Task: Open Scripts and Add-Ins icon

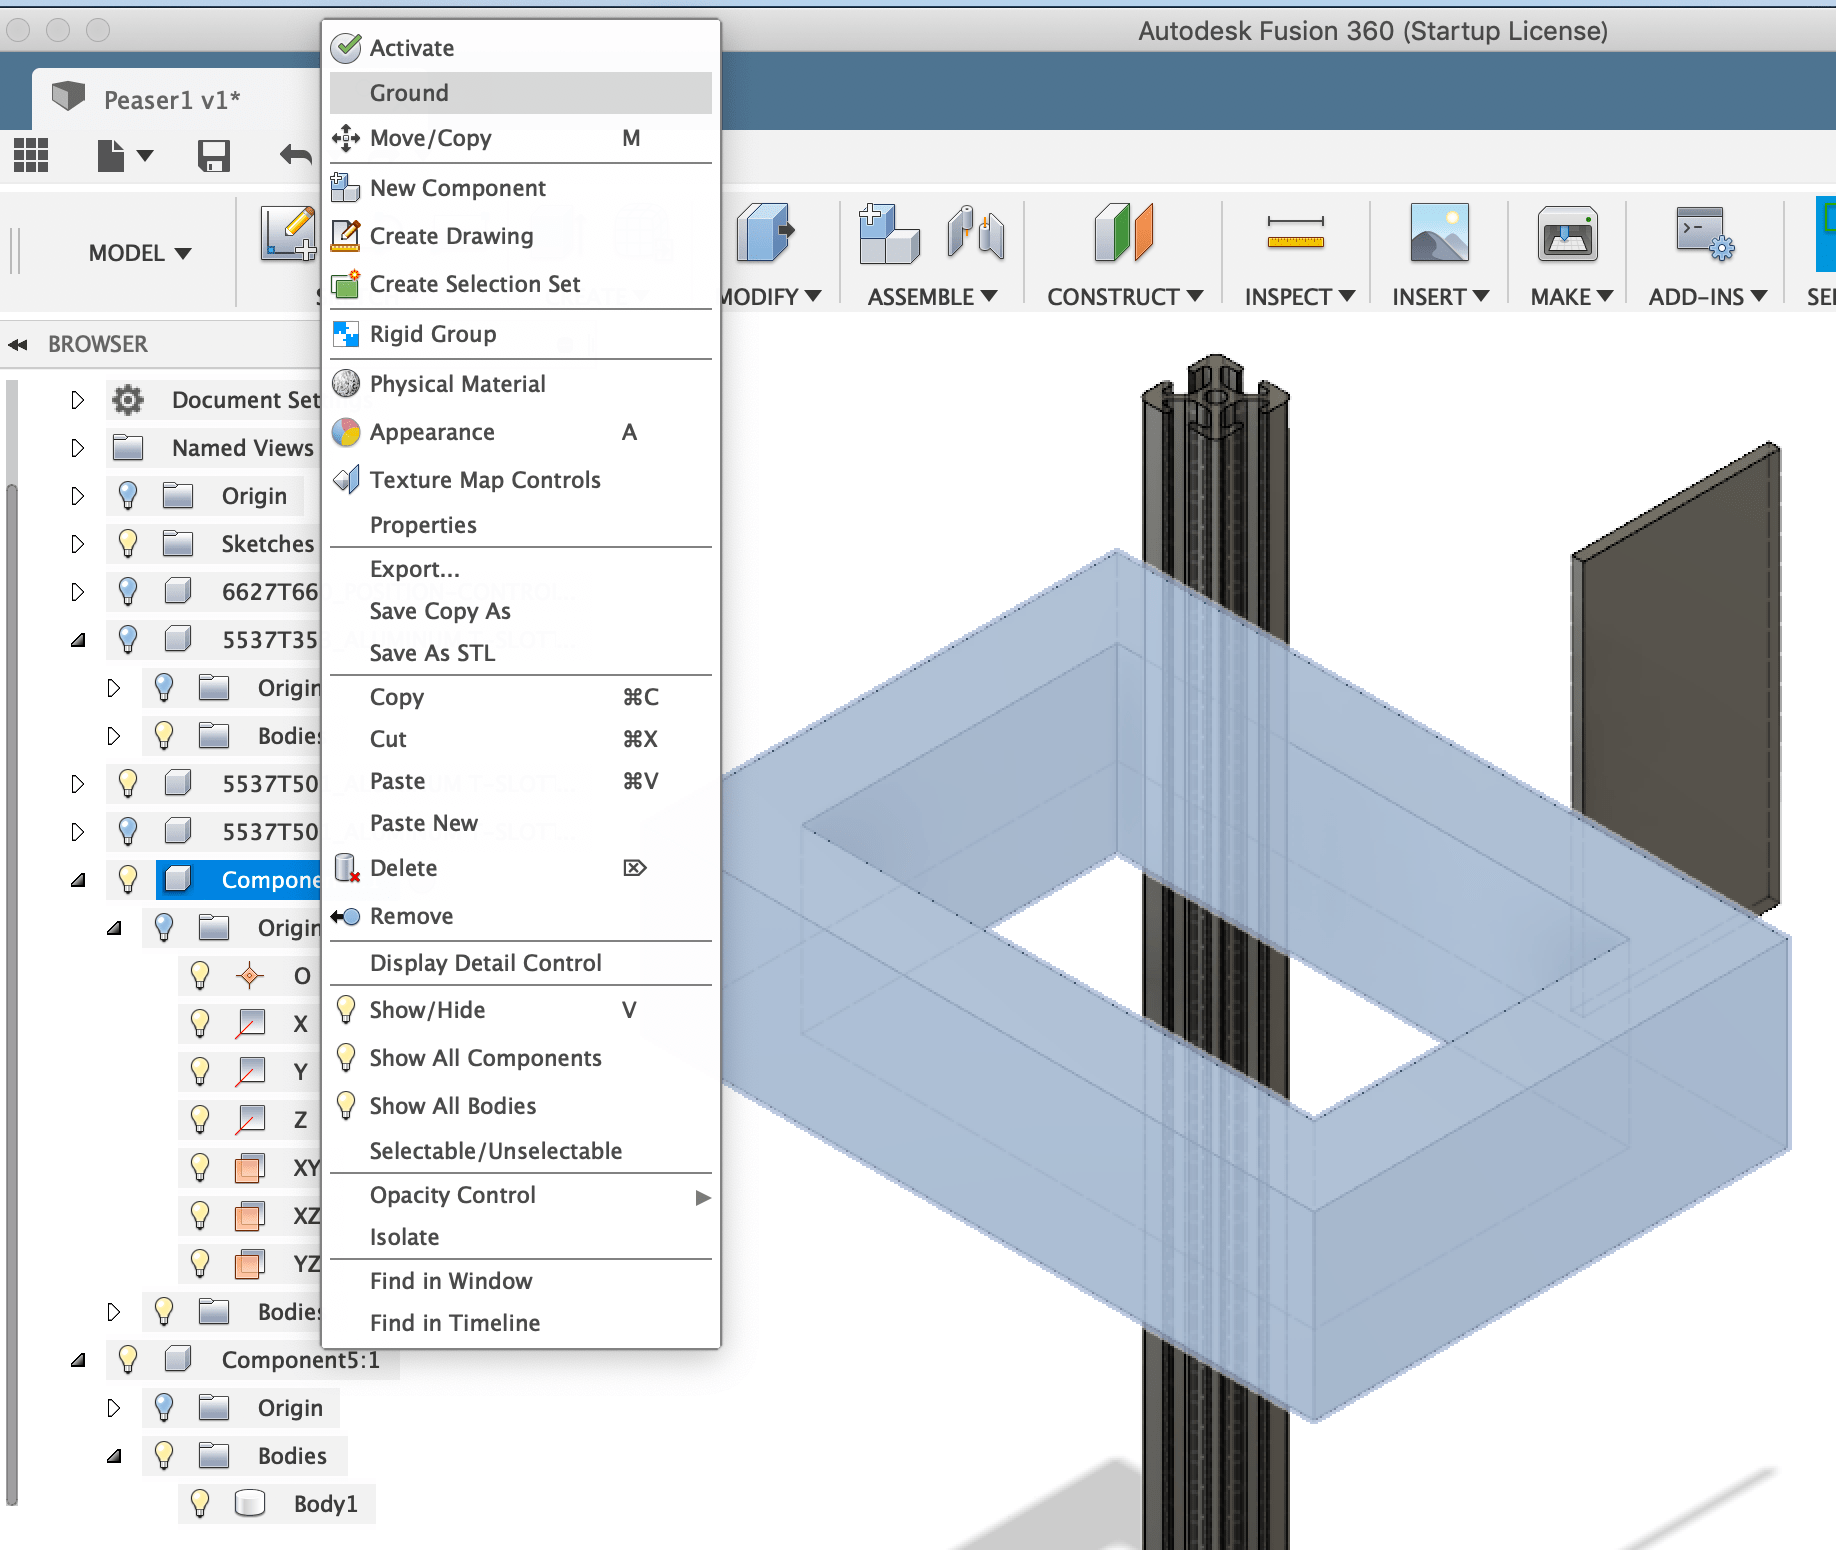Action: [1705, 234]
